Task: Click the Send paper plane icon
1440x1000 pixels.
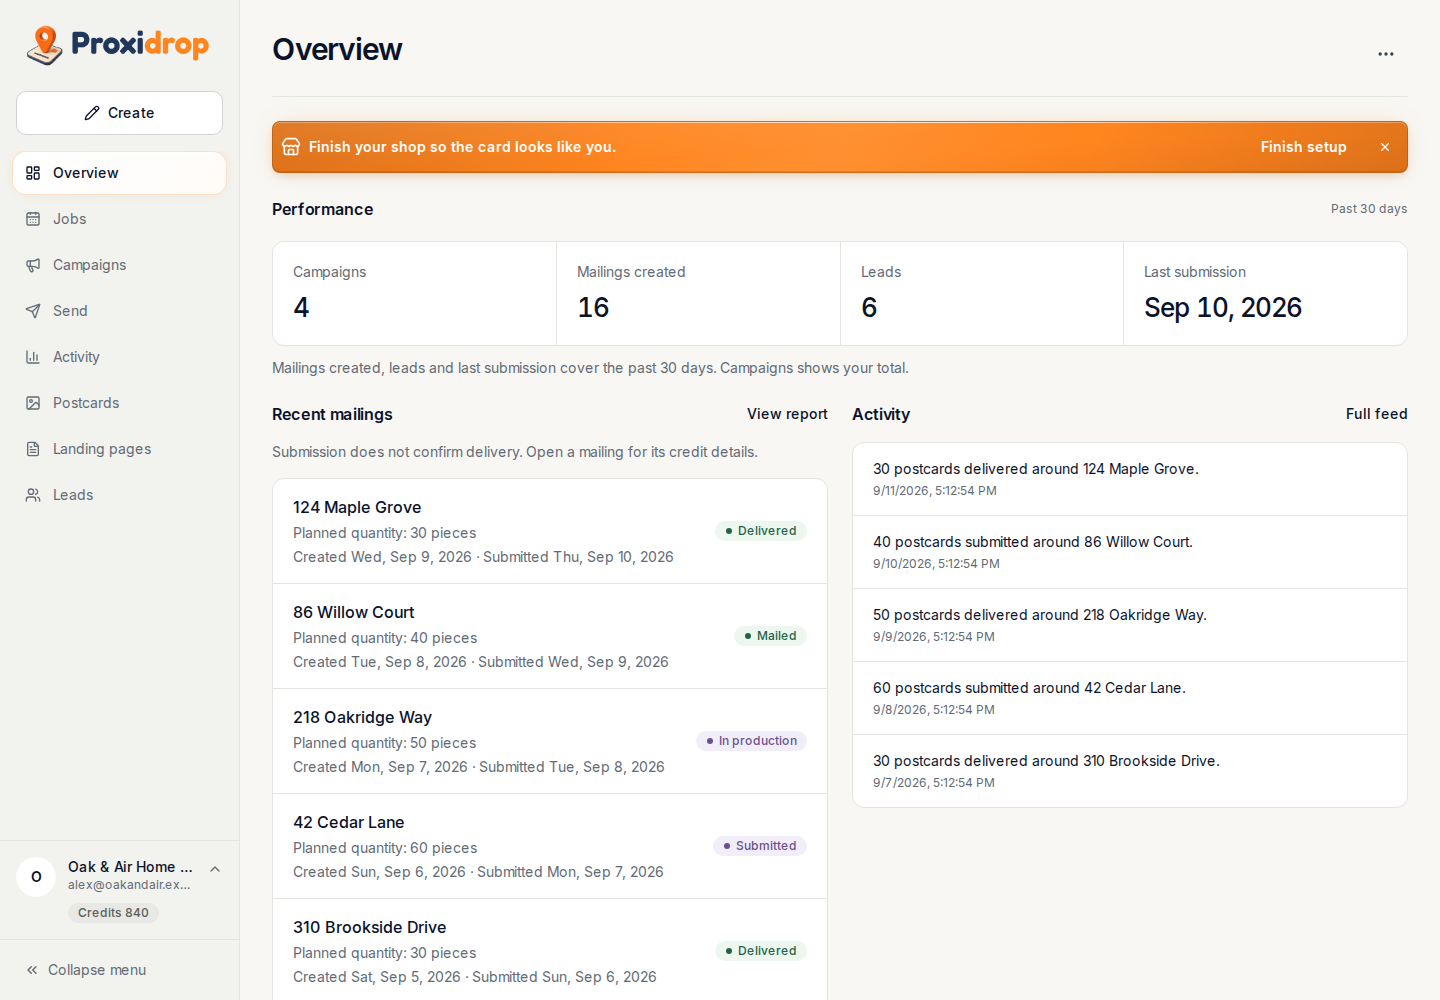Action: [33, 311]
